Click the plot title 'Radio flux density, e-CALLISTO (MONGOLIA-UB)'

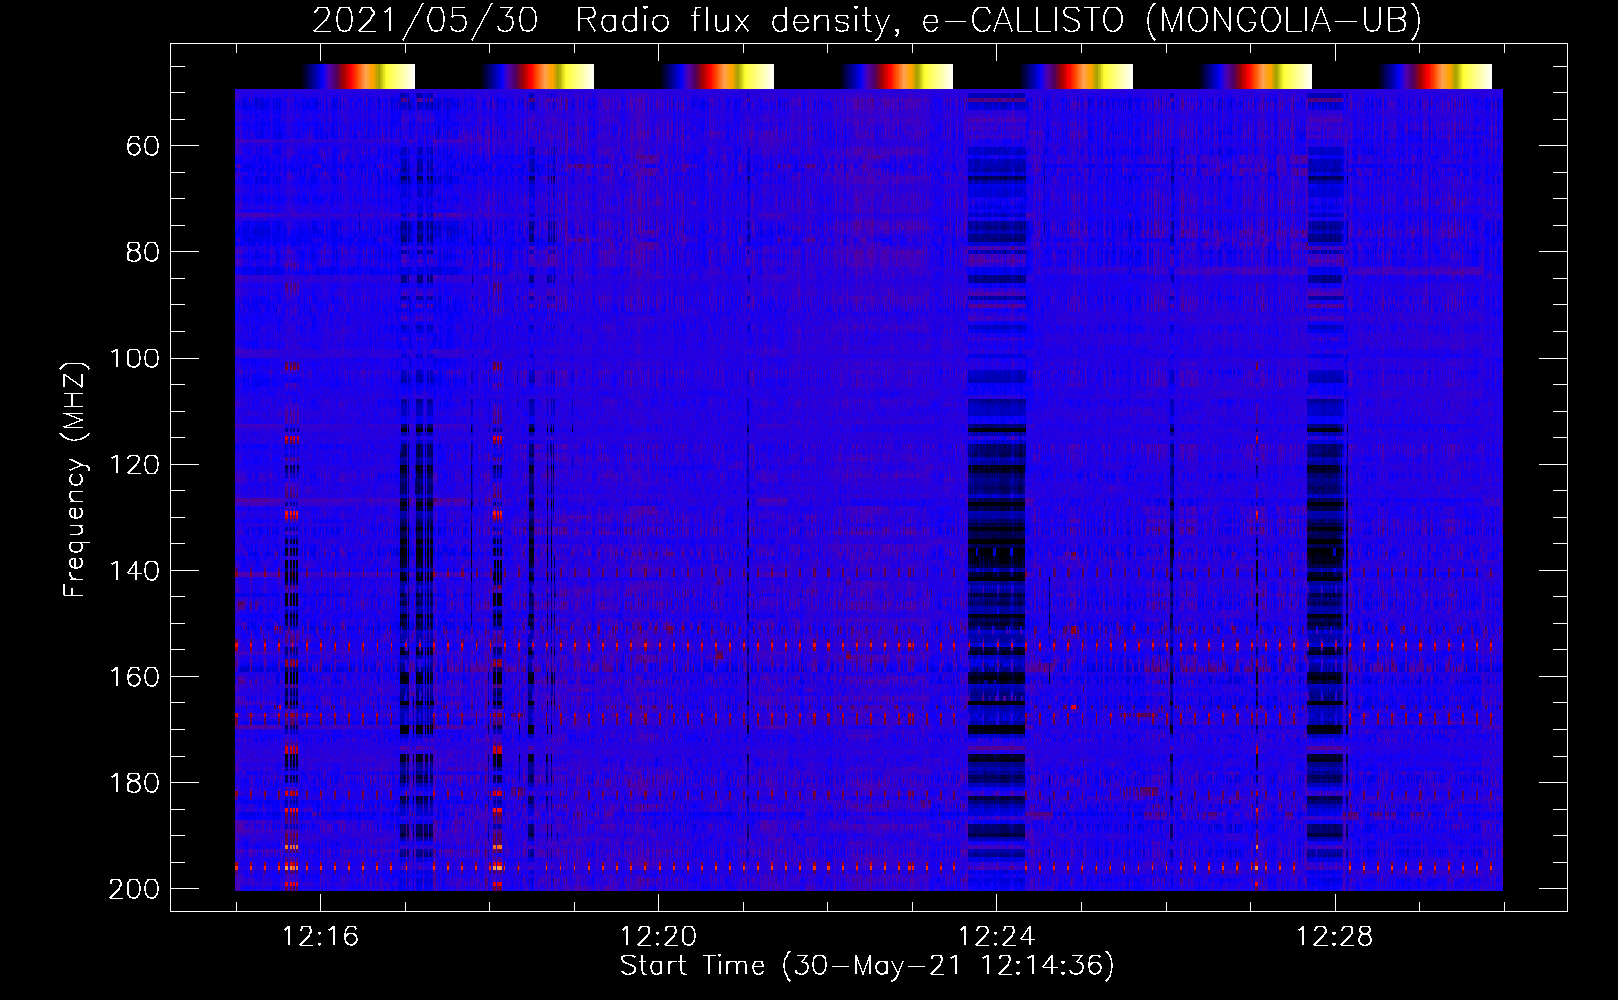click(x=998, y=19)
